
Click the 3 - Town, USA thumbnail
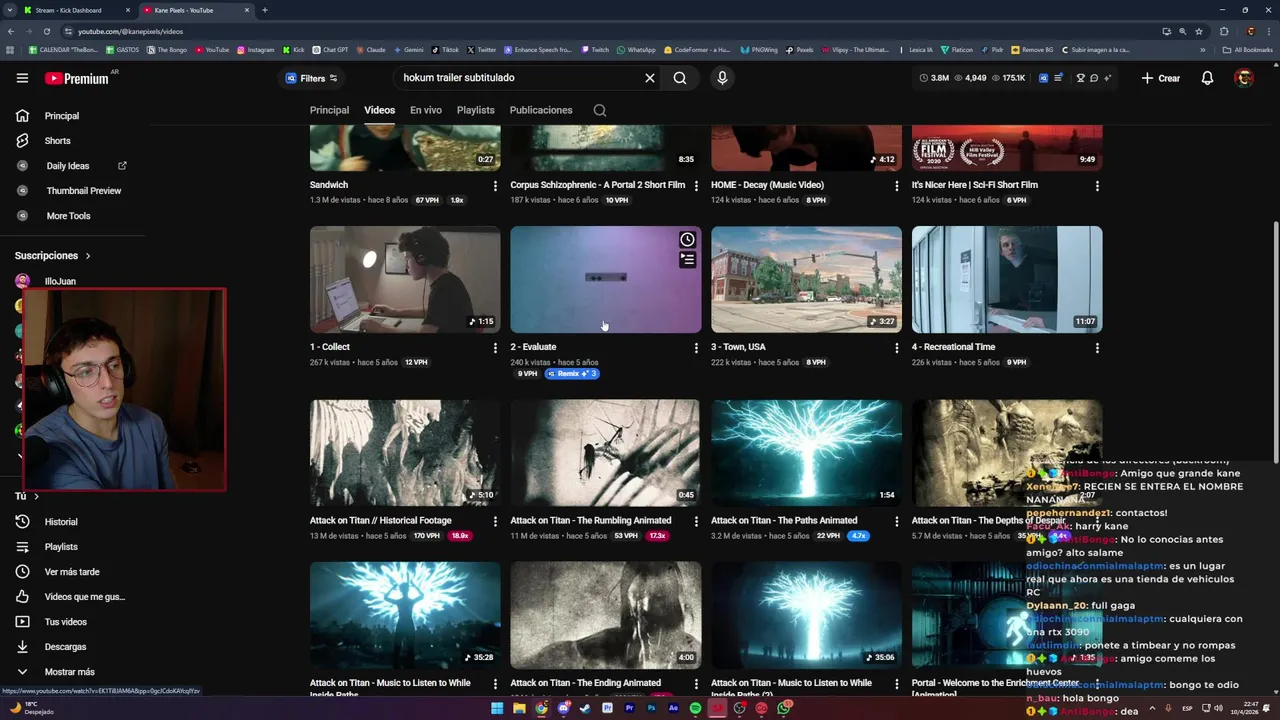click(806, 280)
